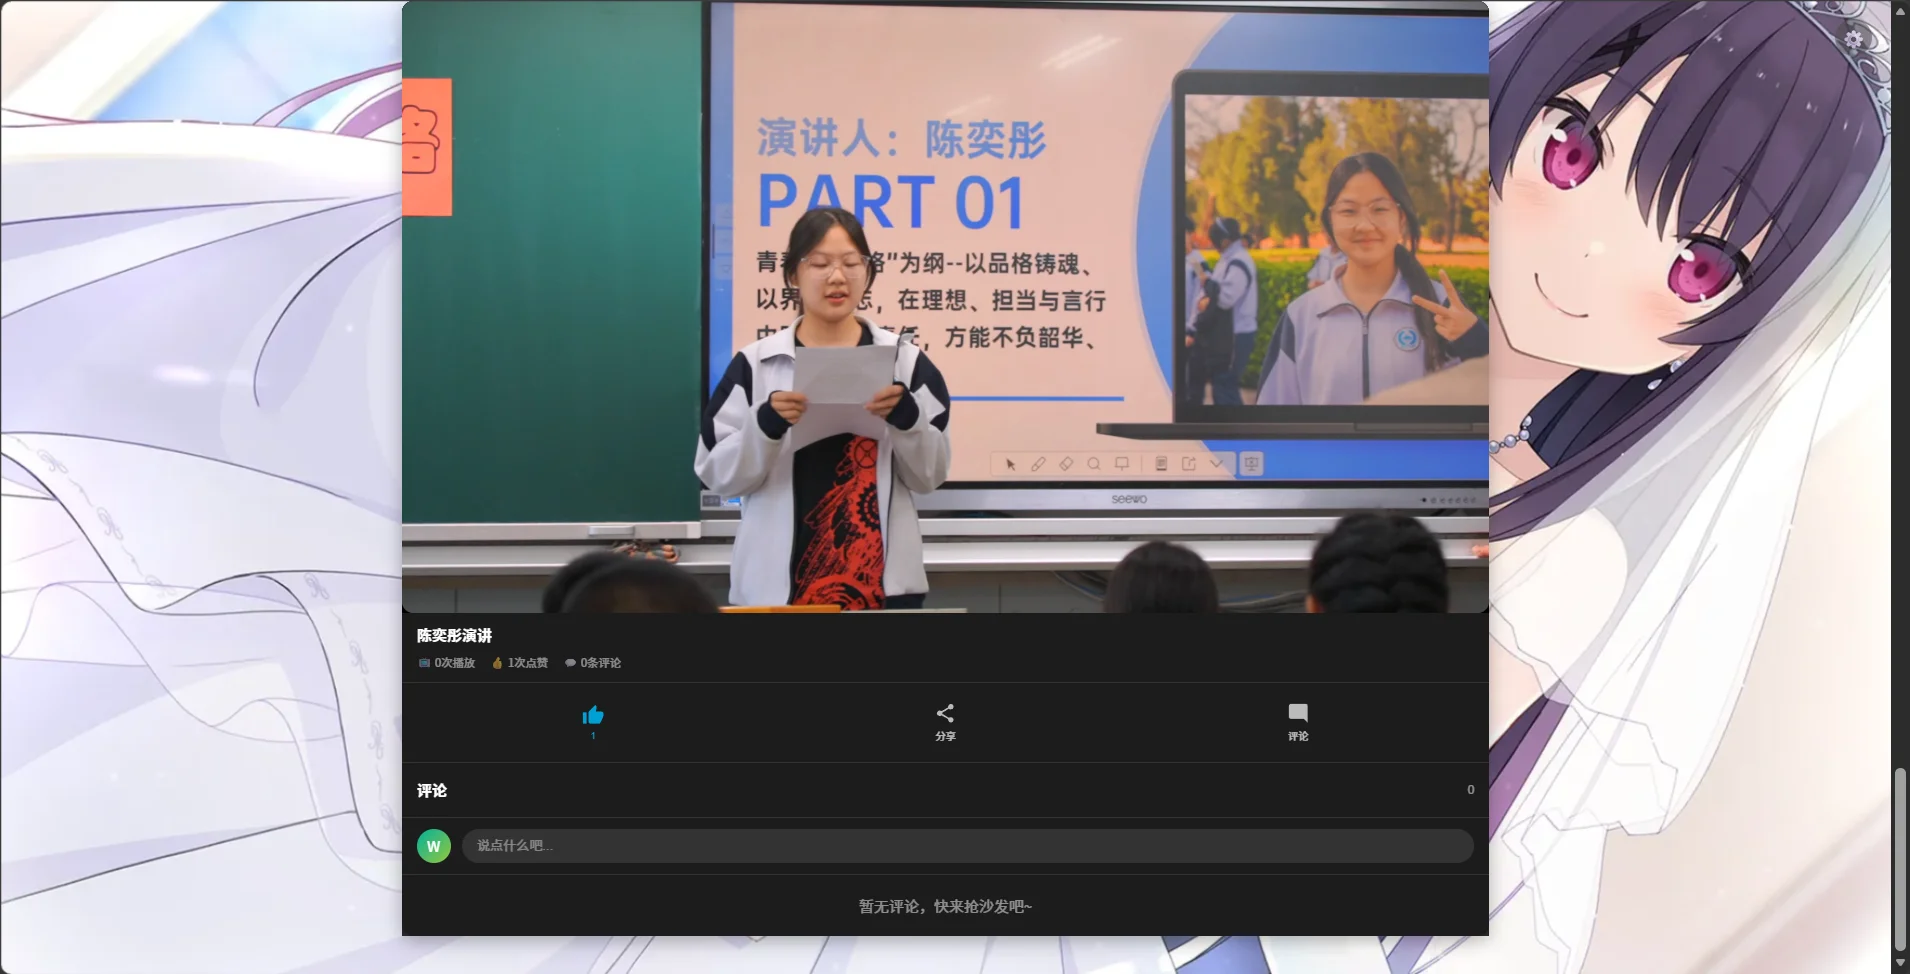Click the green W user avatar
This screenshot has height=974, width=1910.
pyautogui.click(x=434, y=846)
